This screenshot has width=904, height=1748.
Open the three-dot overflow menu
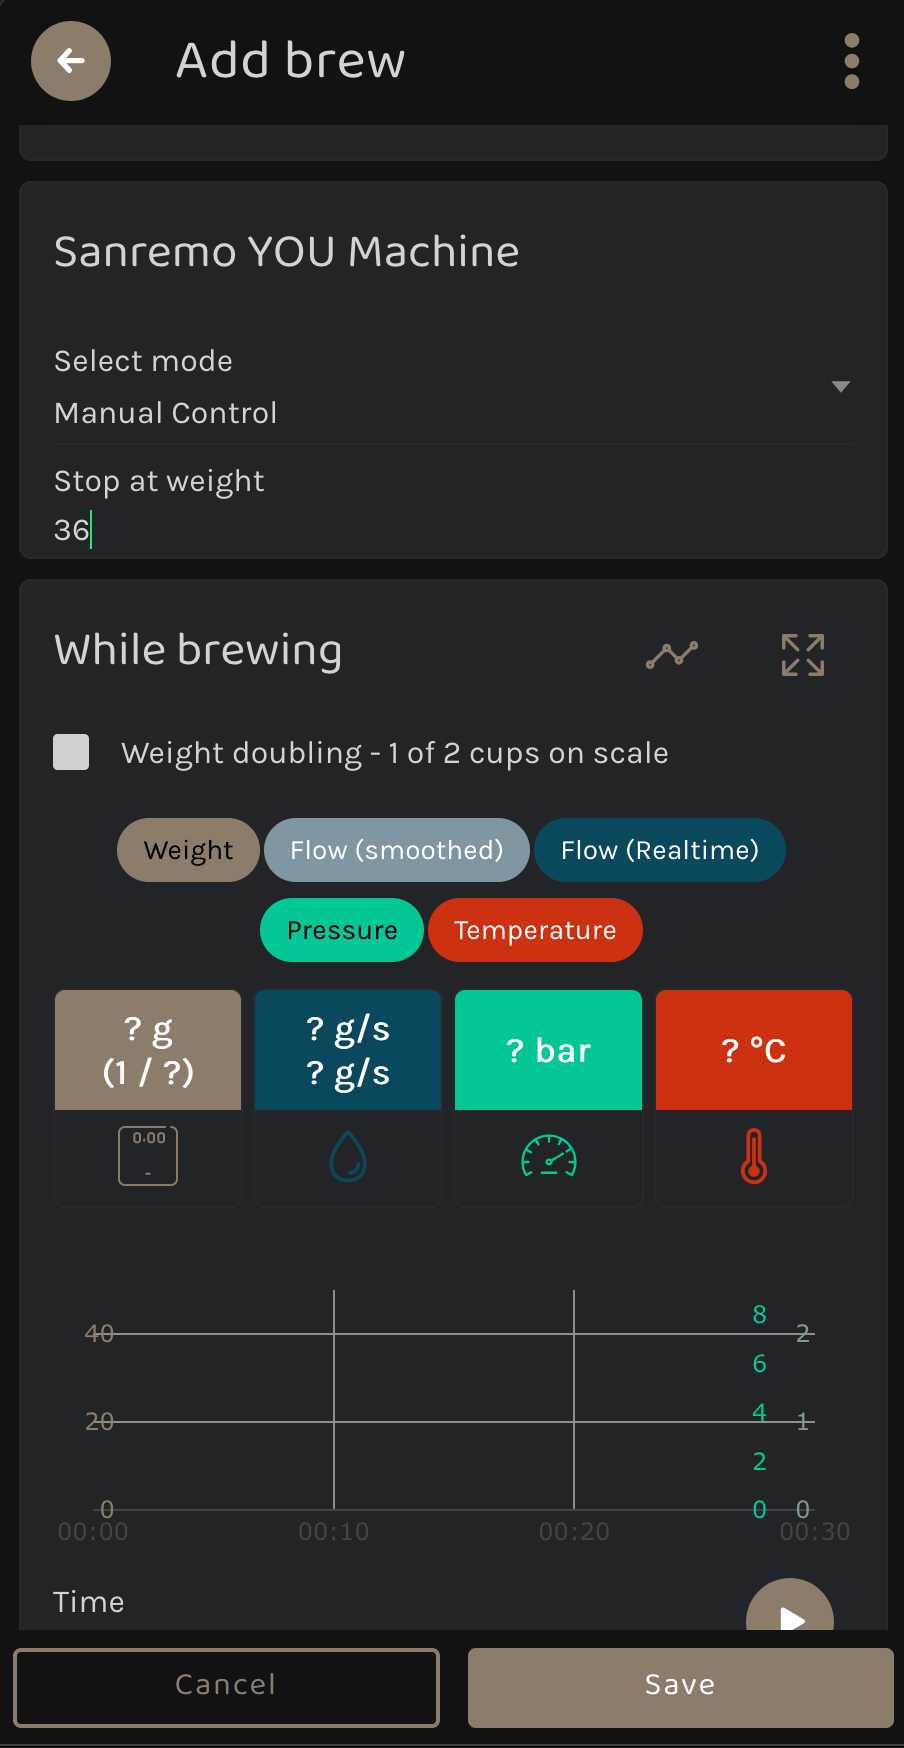tap(851, 61)
